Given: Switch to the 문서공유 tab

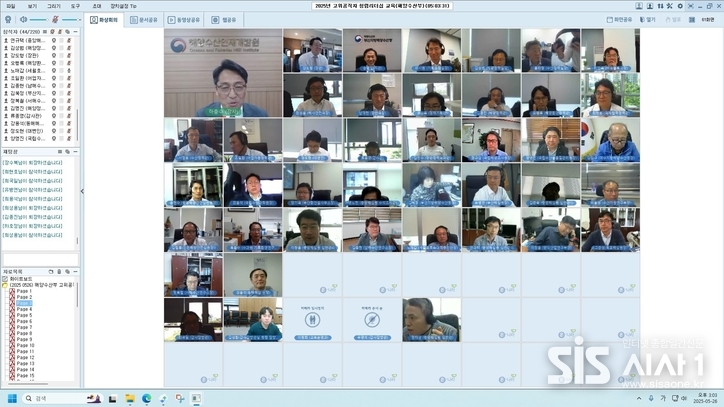Looking at the screenshot, I should pos(144,20).
